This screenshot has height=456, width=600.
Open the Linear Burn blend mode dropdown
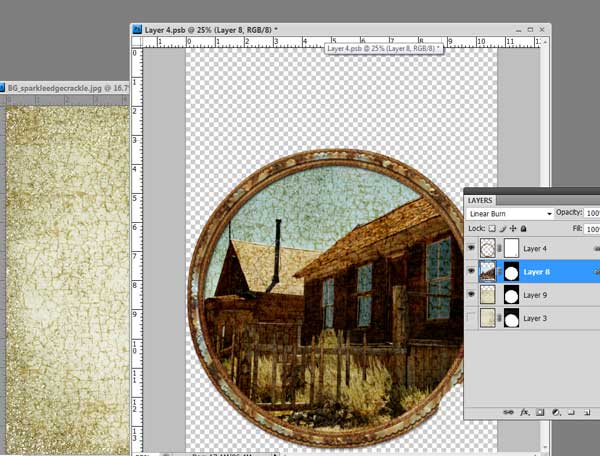(x=510, y=213)
